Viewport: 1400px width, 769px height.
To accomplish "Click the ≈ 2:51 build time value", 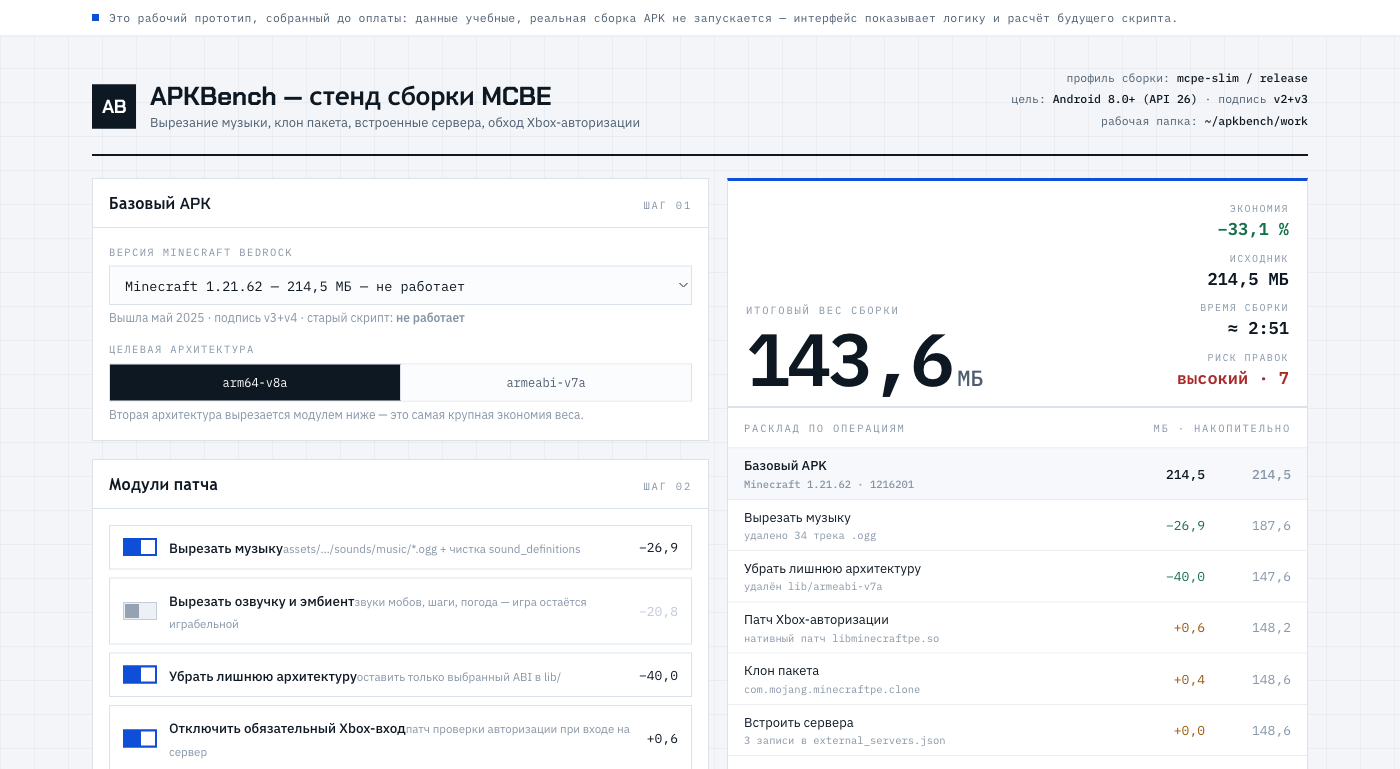I will tap(1258, 328).
